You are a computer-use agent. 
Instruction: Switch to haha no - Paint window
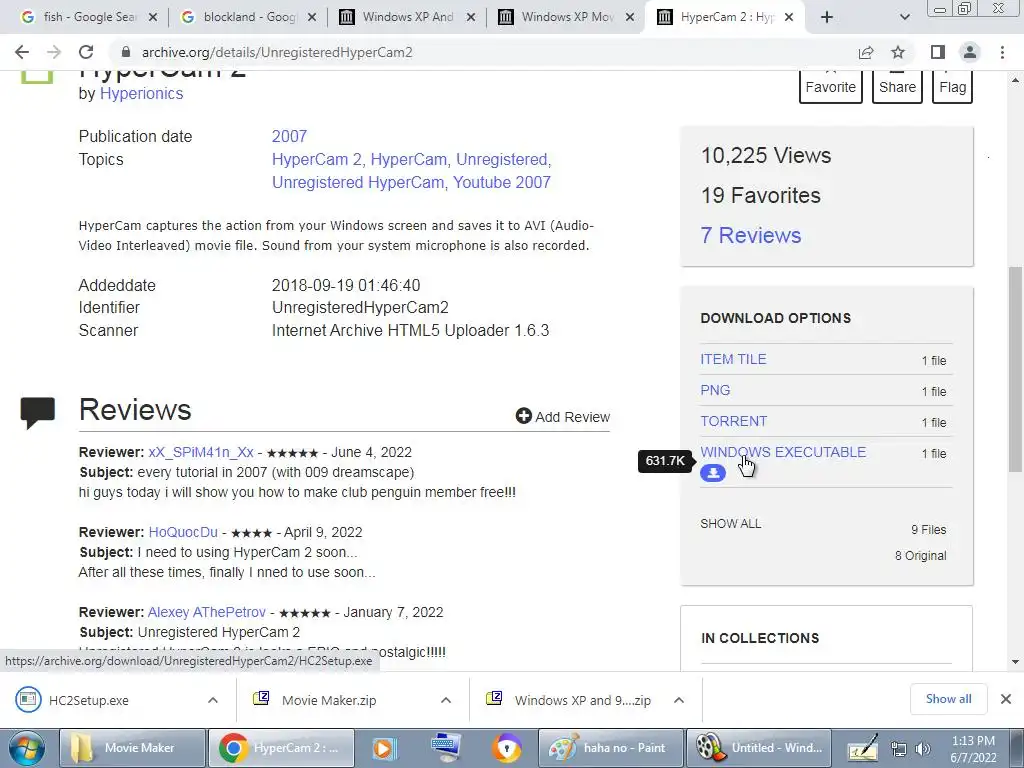coord(611,748)
